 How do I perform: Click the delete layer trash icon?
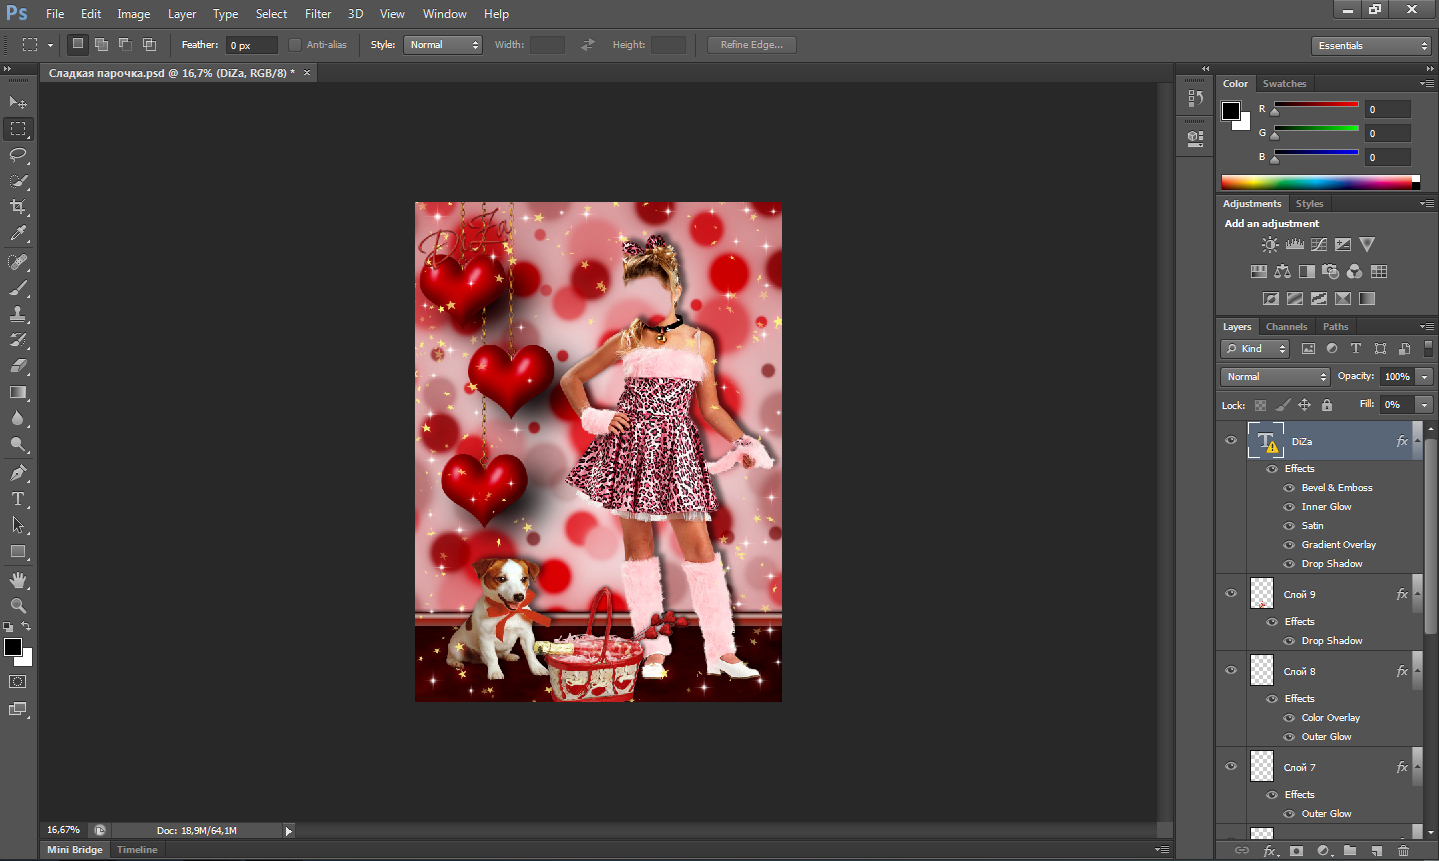1403,851
